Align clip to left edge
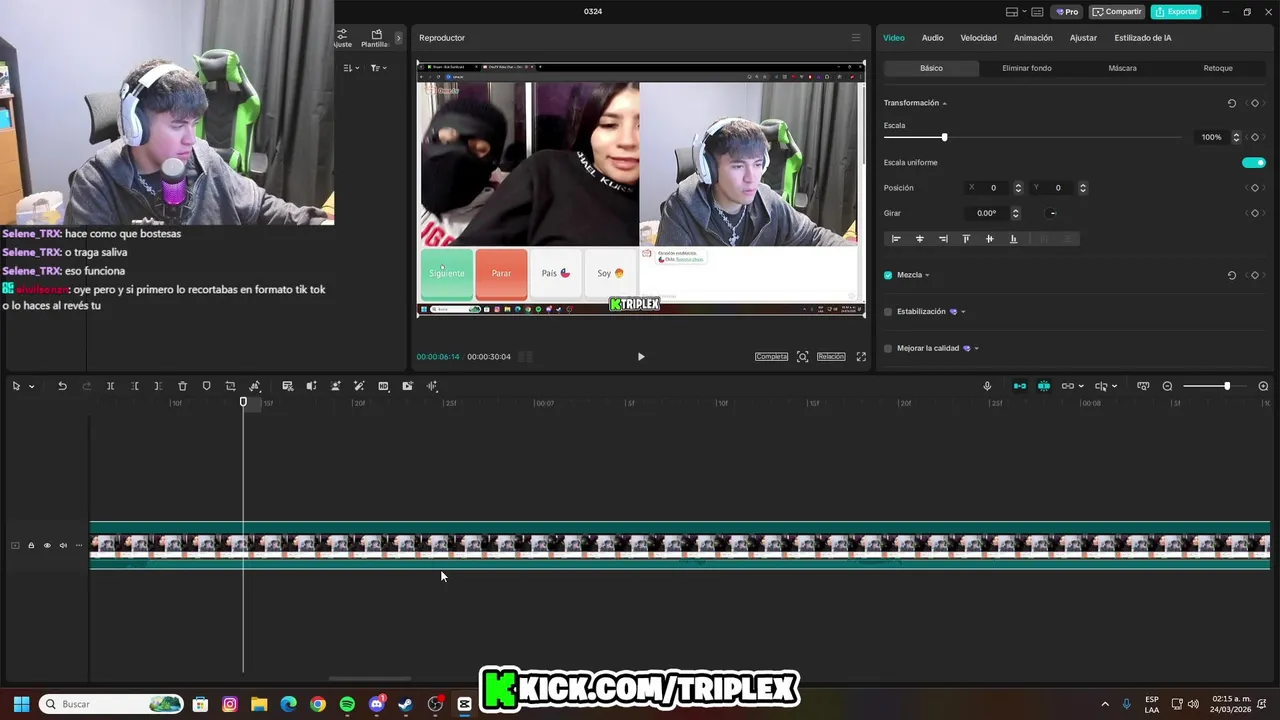The image size is (1280, 720). (896, 239)
